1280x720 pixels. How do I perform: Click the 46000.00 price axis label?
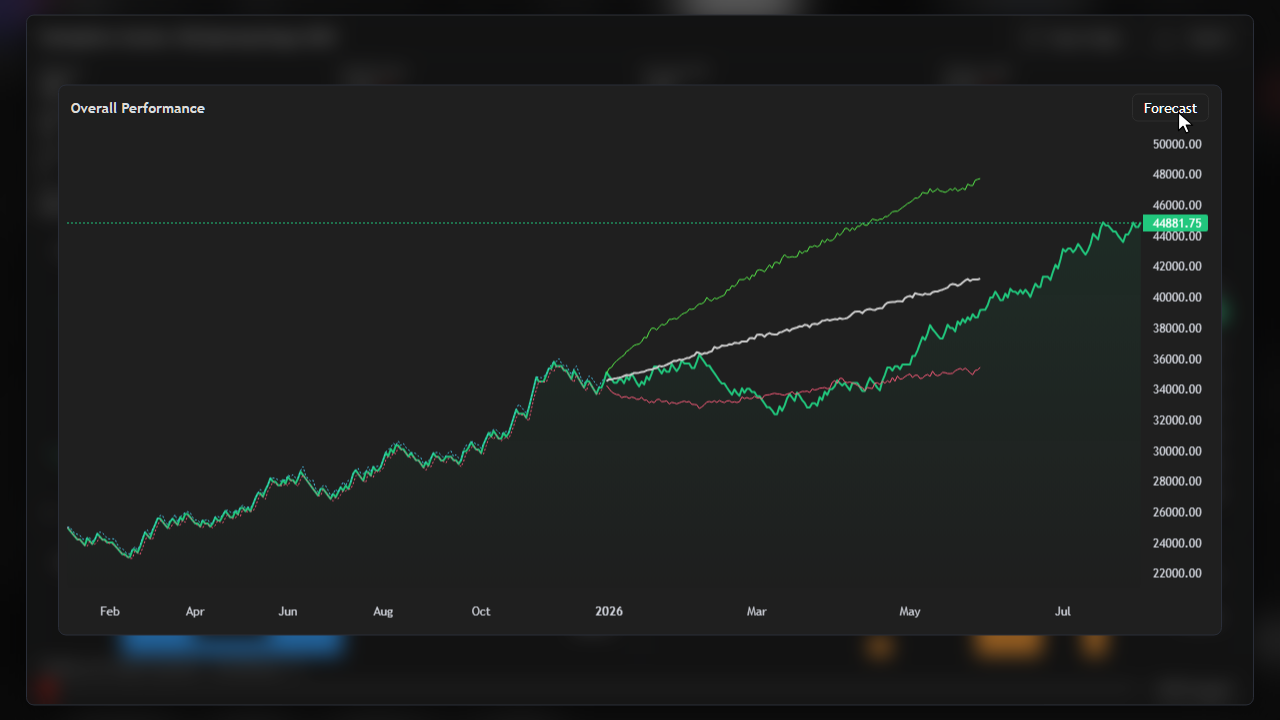coord(1177,205)
